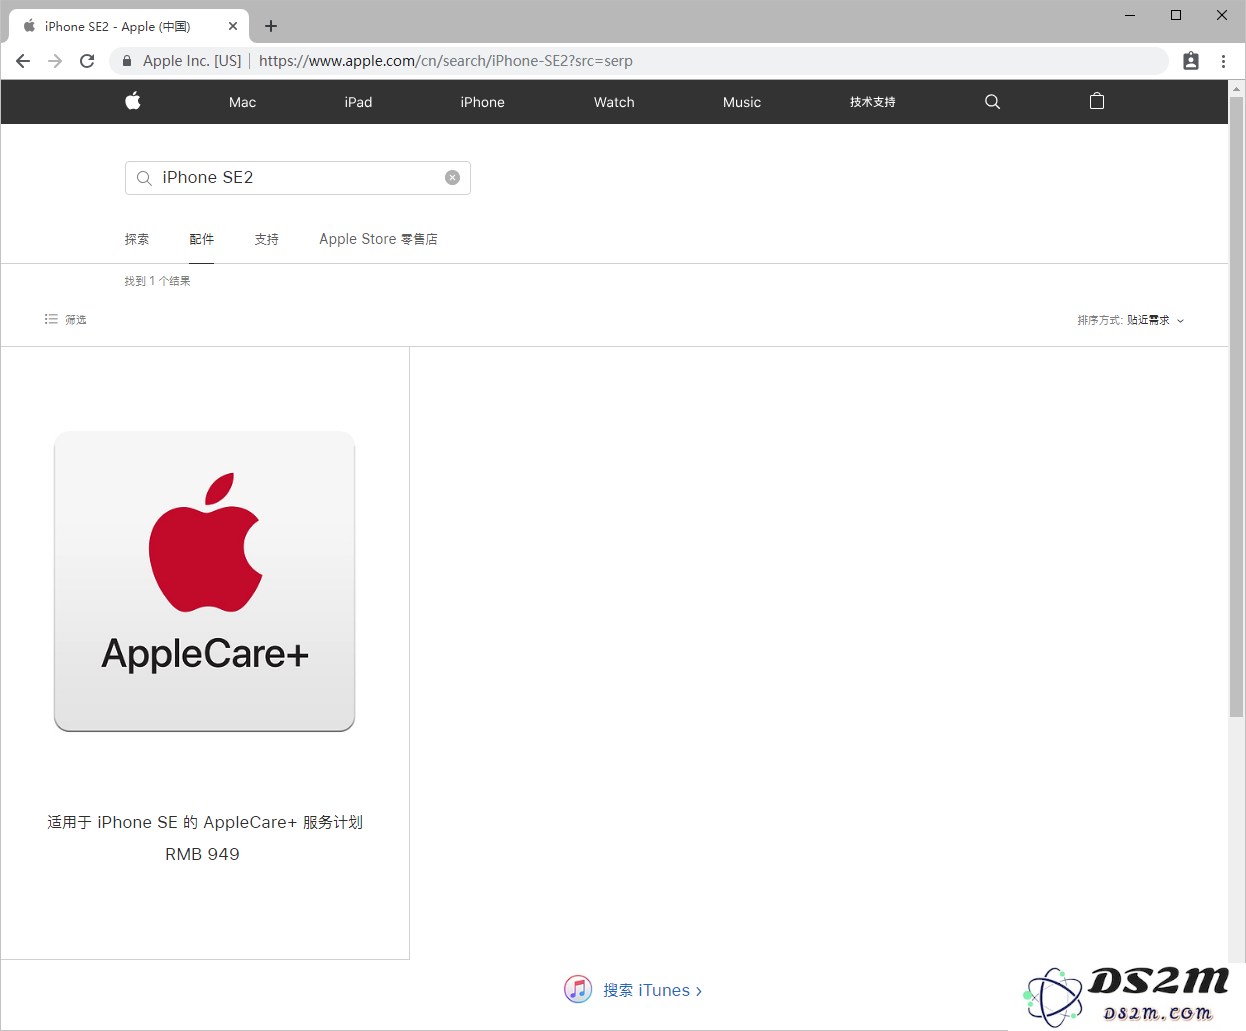Switch to the 支持 tab
The width and height of the screenshot is (1246, 1031).
pyautogui.click(x=266, y=239)
